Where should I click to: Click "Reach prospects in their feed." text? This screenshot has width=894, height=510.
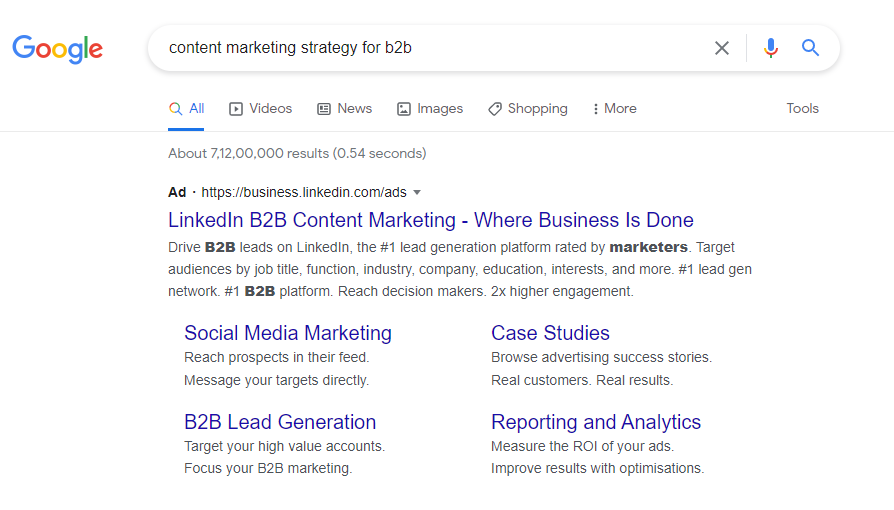click(277, 358)
